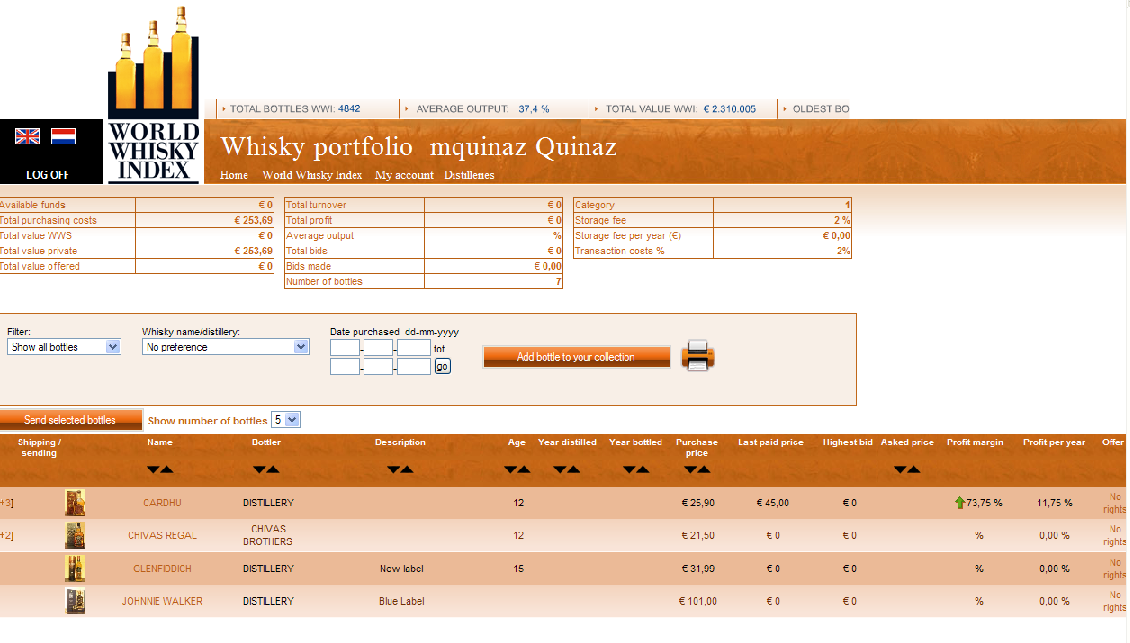Print the portfolio with the printer icon

(697, 355)
